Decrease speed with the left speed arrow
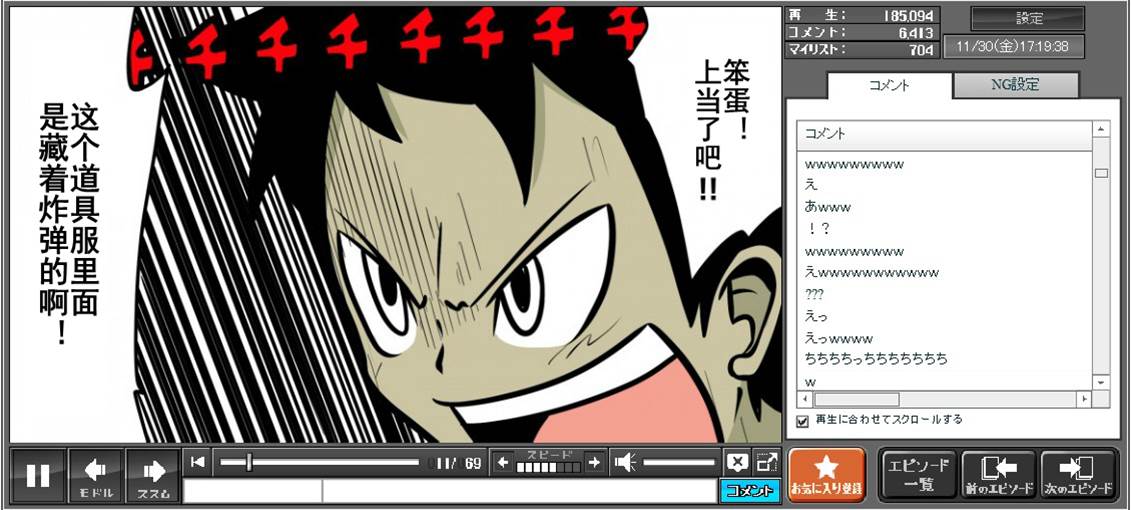1131x510 pixels. pos(503,462)
